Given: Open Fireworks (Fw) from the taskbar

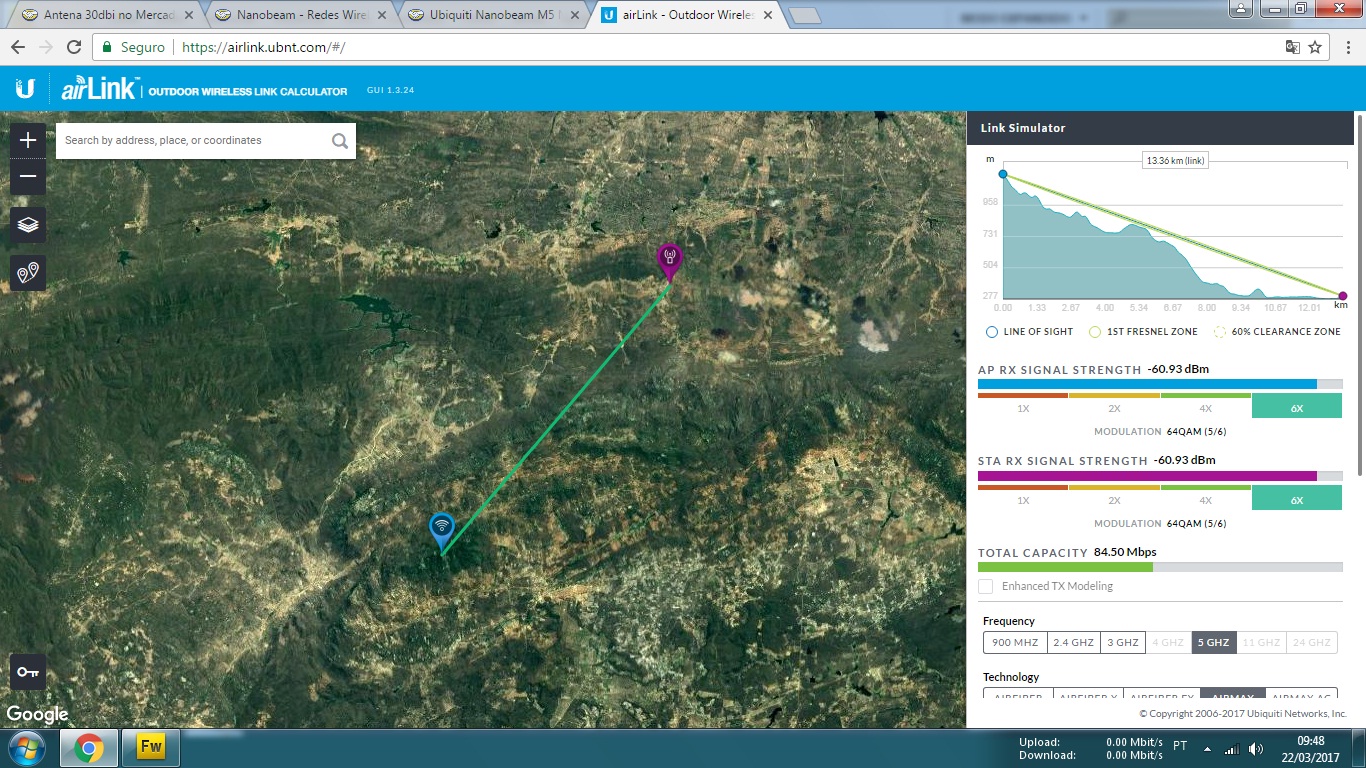Looking at the screenshot, I should [151, 748].
